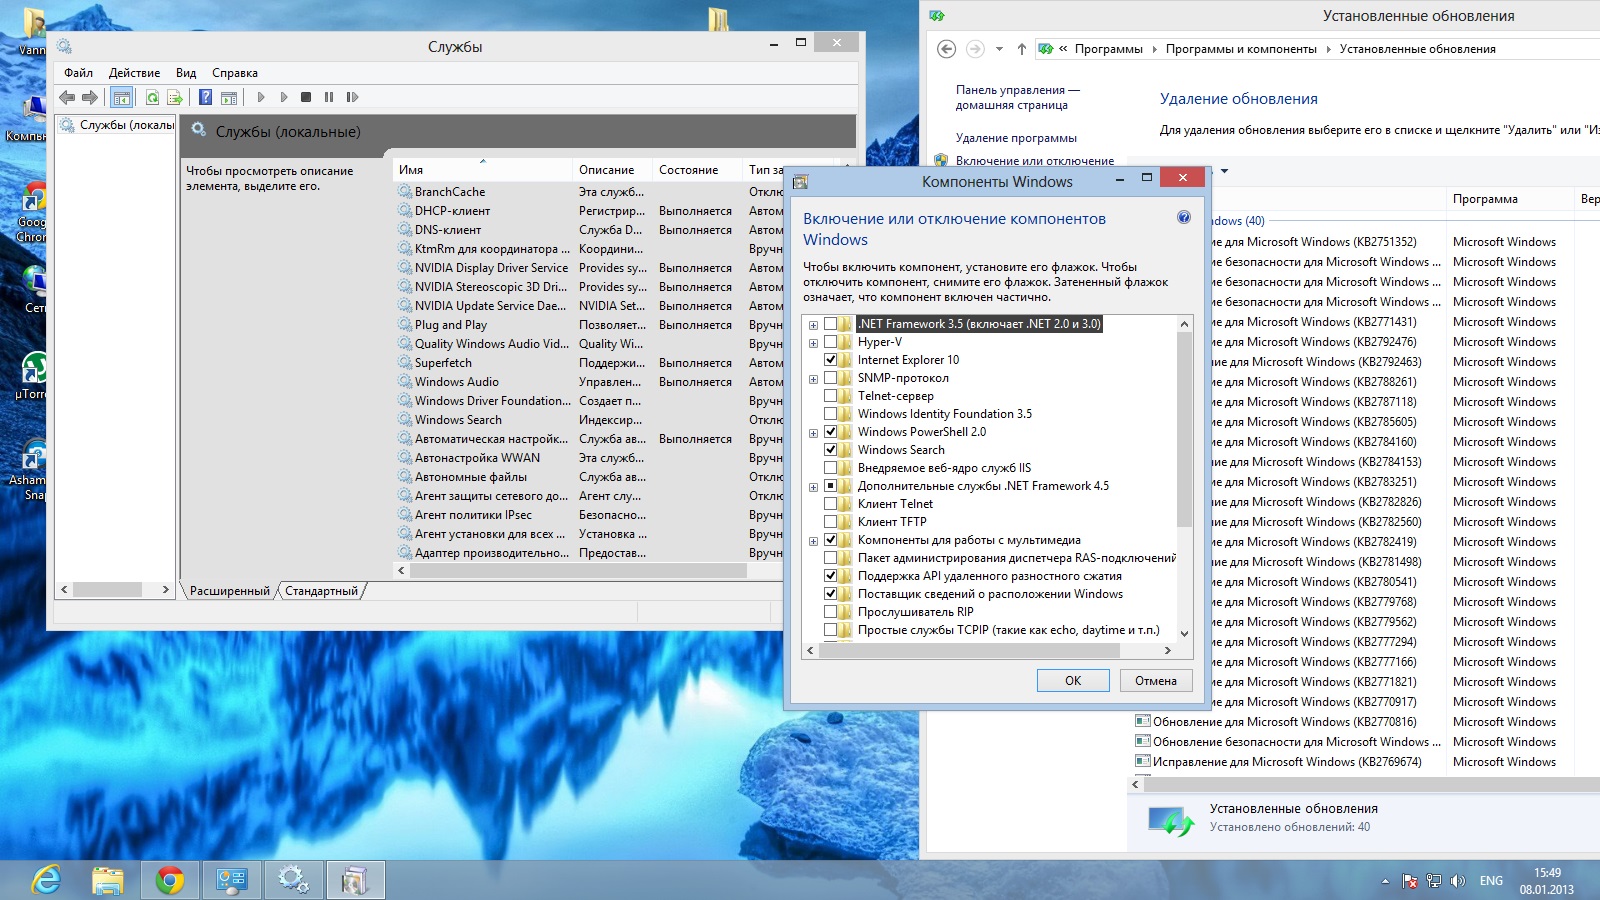The height and width of the screenshot is (900, 1600).
Task: Click the help icon in Компоненты Windows dialog
Action: 1184,217
